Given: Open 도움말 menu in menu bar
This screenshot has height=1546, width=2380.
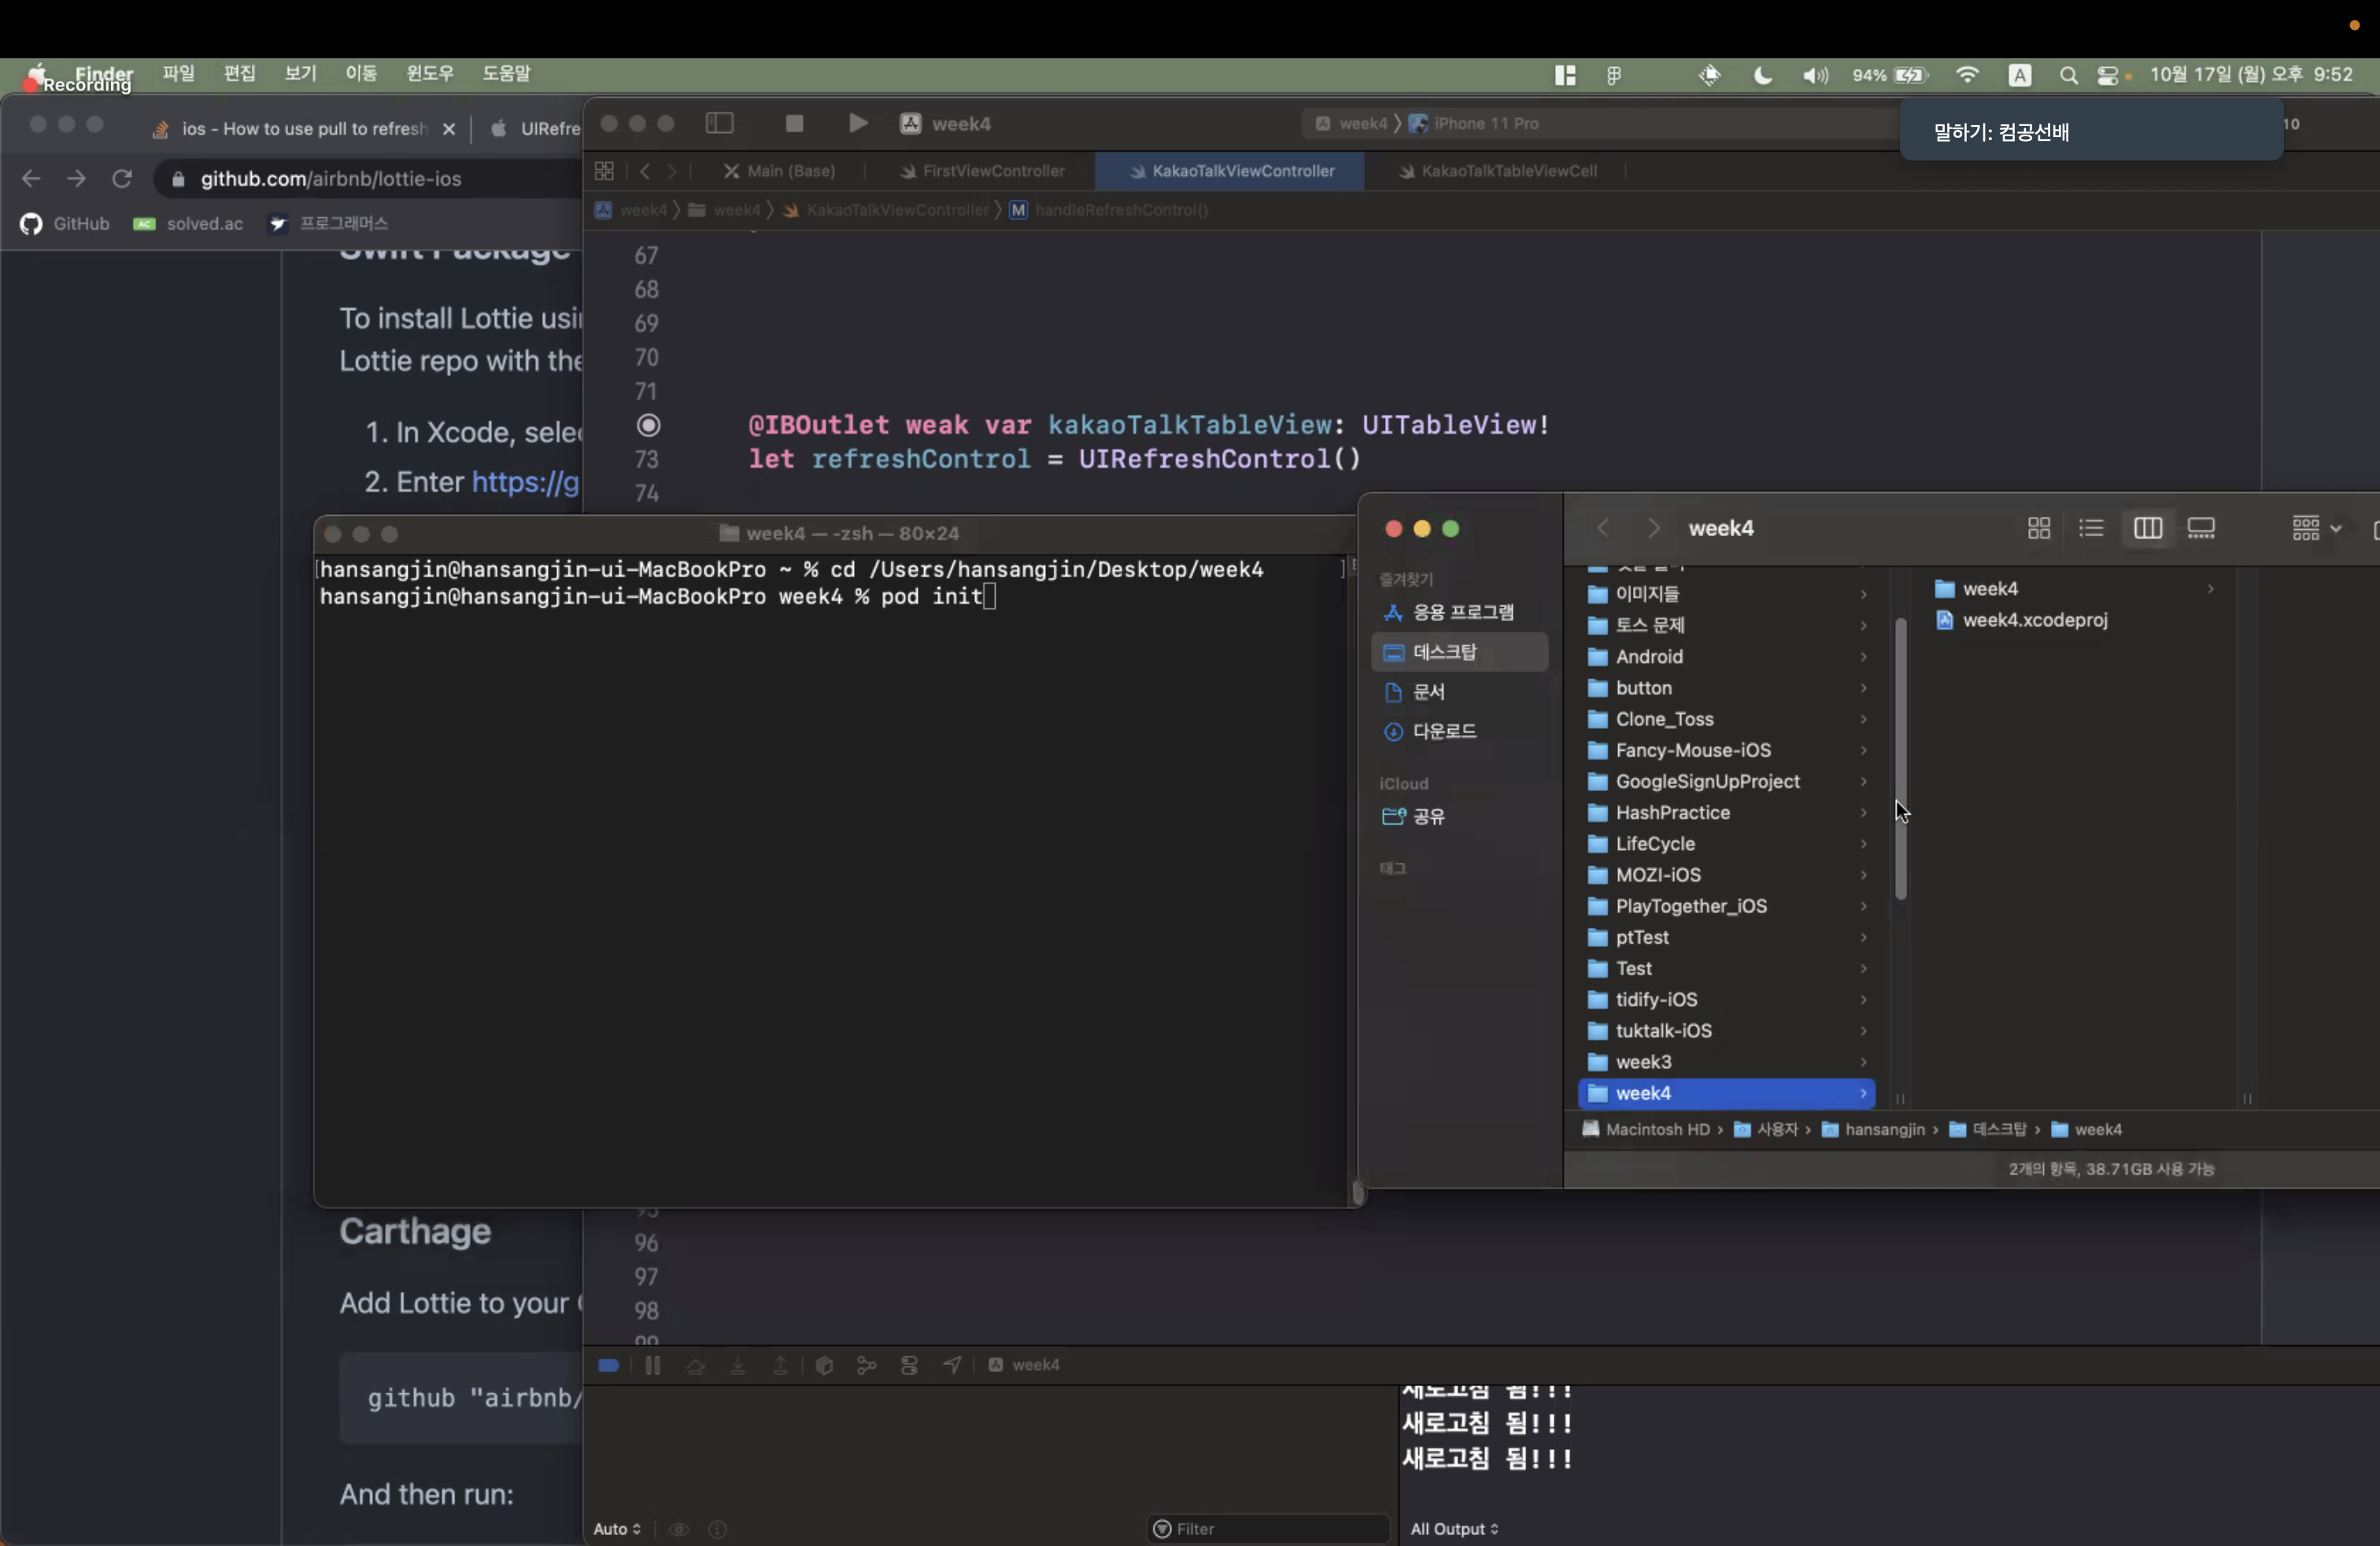Looking at the screenshot, I should pos(507,73).
